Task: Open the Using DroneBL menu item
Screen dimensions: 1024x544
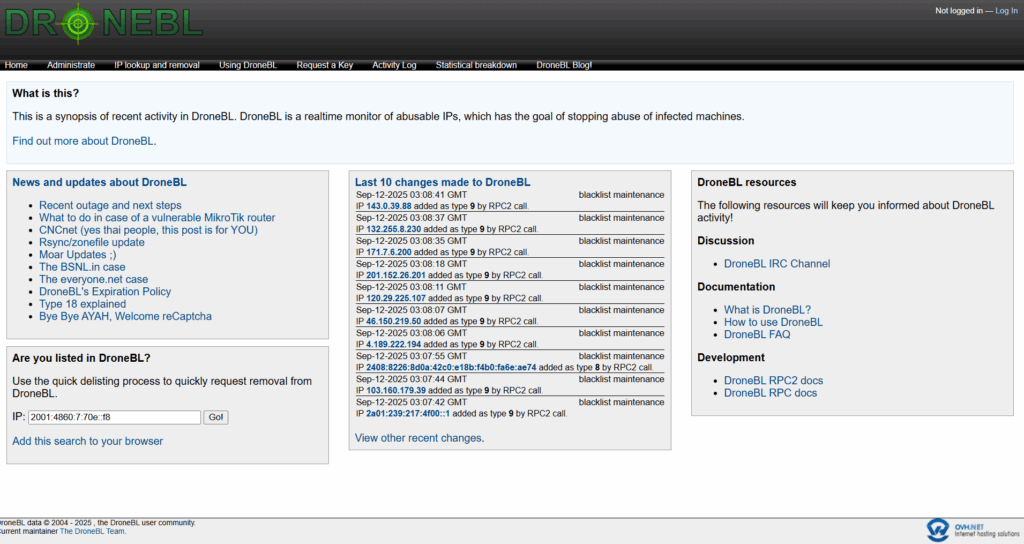Action: pyautogui.click(x=248, y=65)
